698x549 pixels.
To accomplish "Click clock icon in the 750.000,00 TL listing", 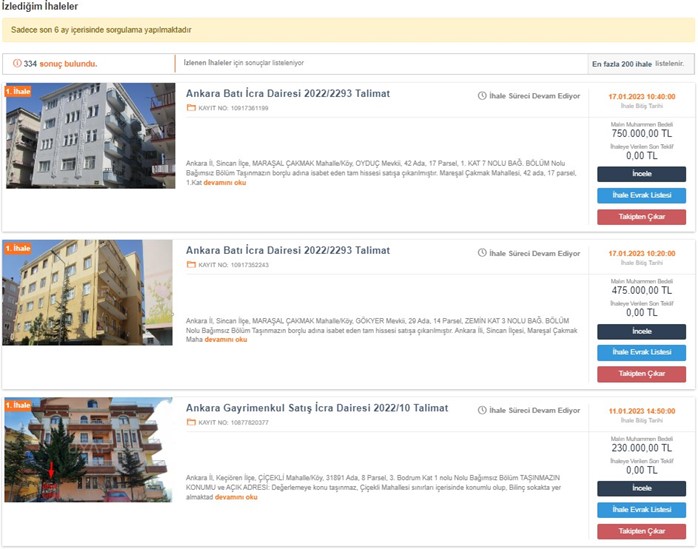I will click(x=482, y=96).
